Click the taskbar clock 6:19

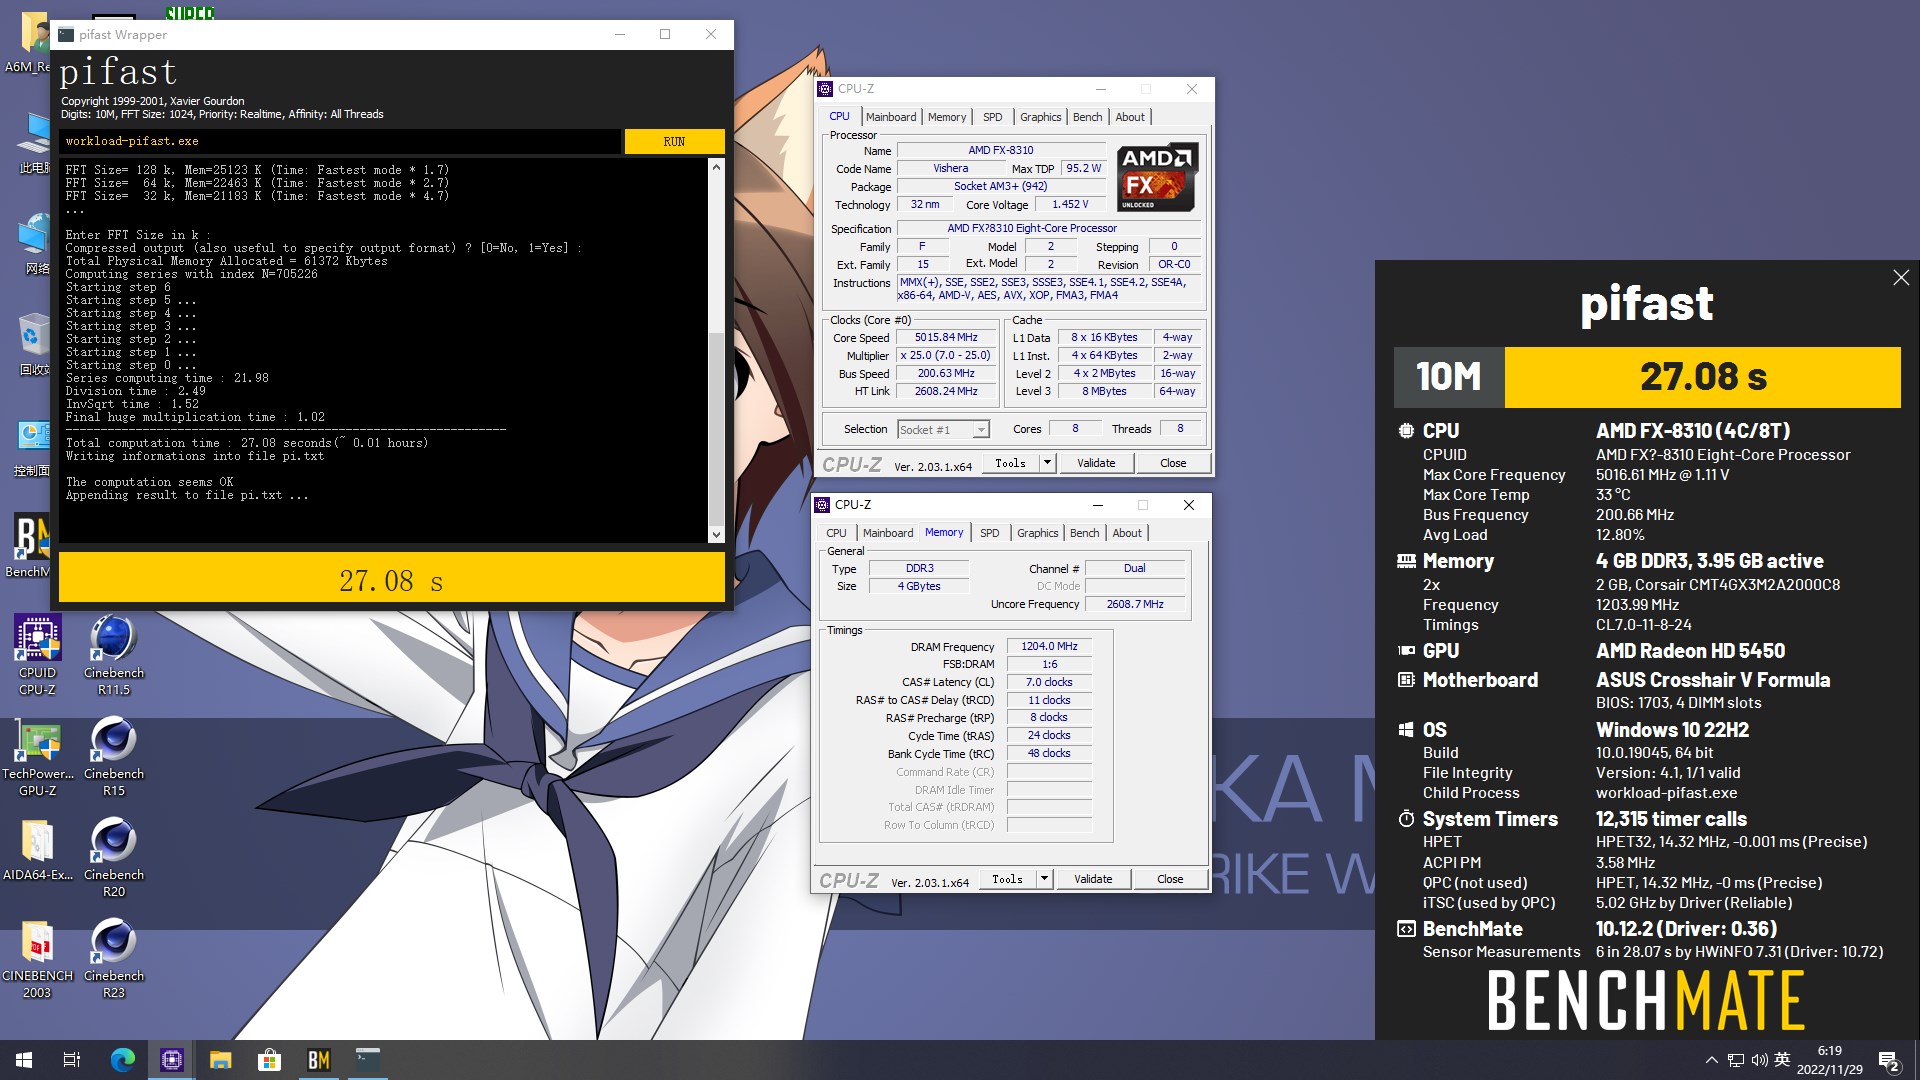1829,1060
